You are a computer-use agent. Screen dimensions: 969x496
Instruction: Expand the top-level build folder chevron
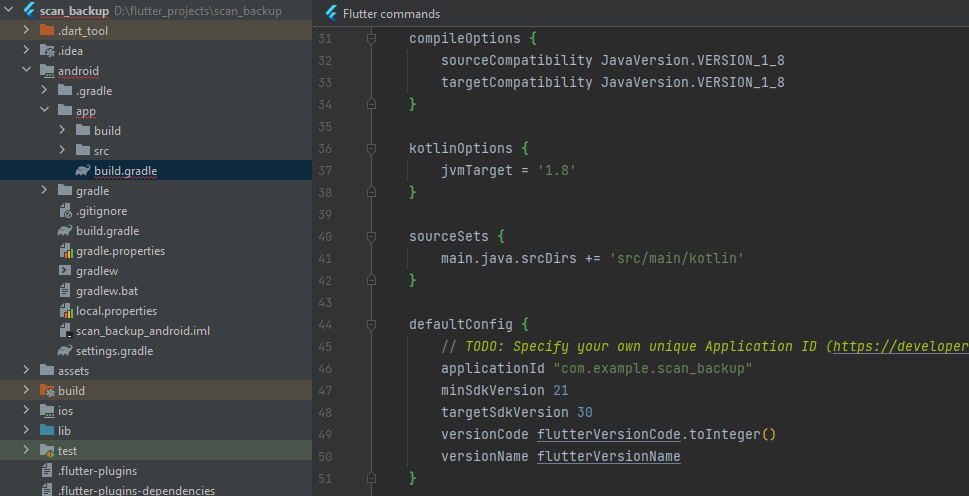click(x=26, y=390)
